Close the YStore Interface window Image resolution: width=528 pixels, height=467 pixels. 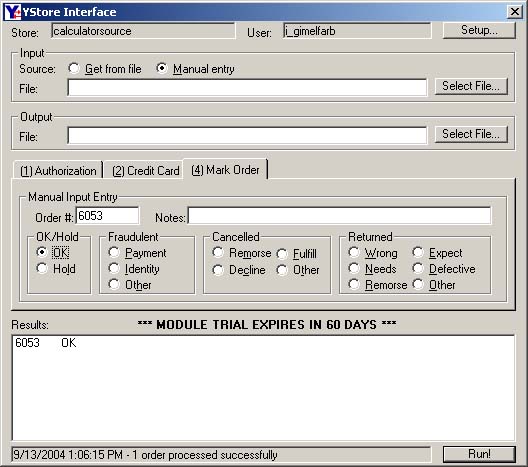click(x=515, y=12)
